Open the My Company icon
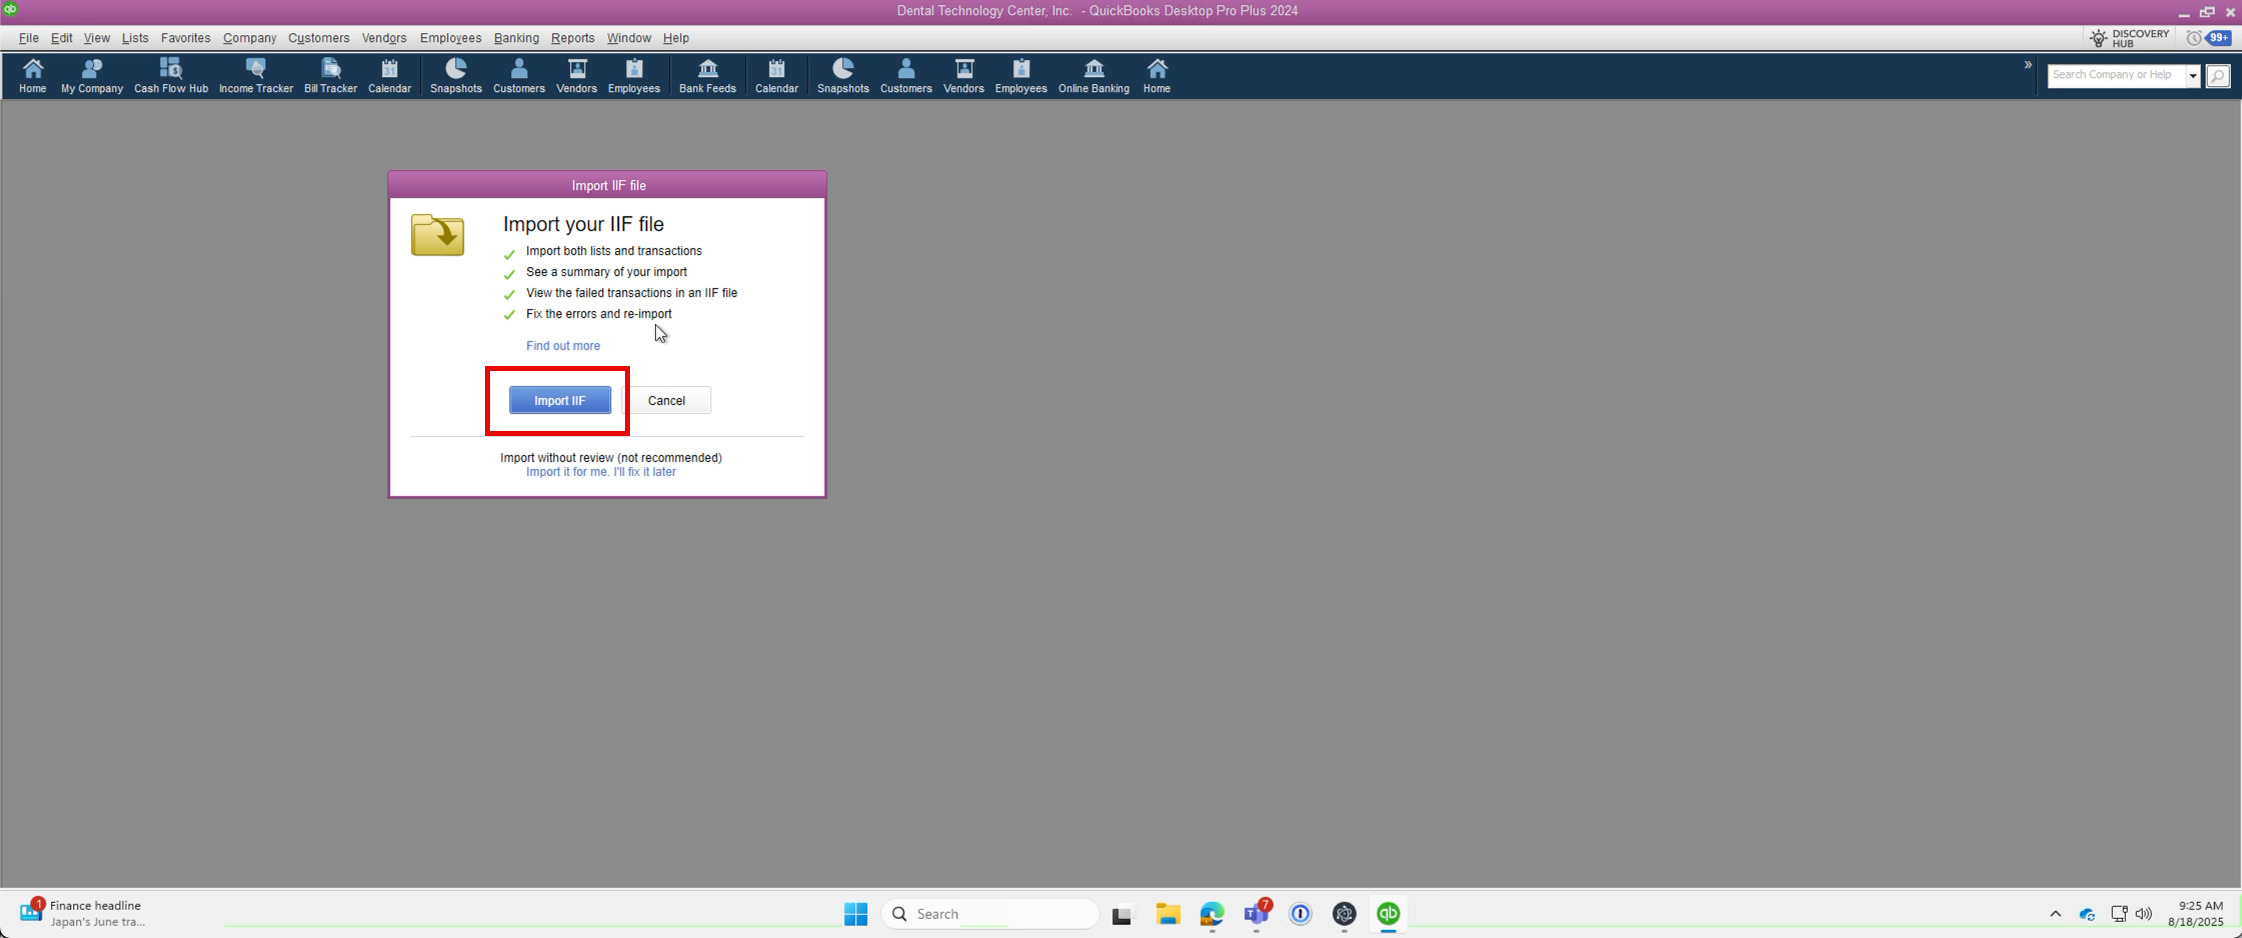 (x=92, y=76)
